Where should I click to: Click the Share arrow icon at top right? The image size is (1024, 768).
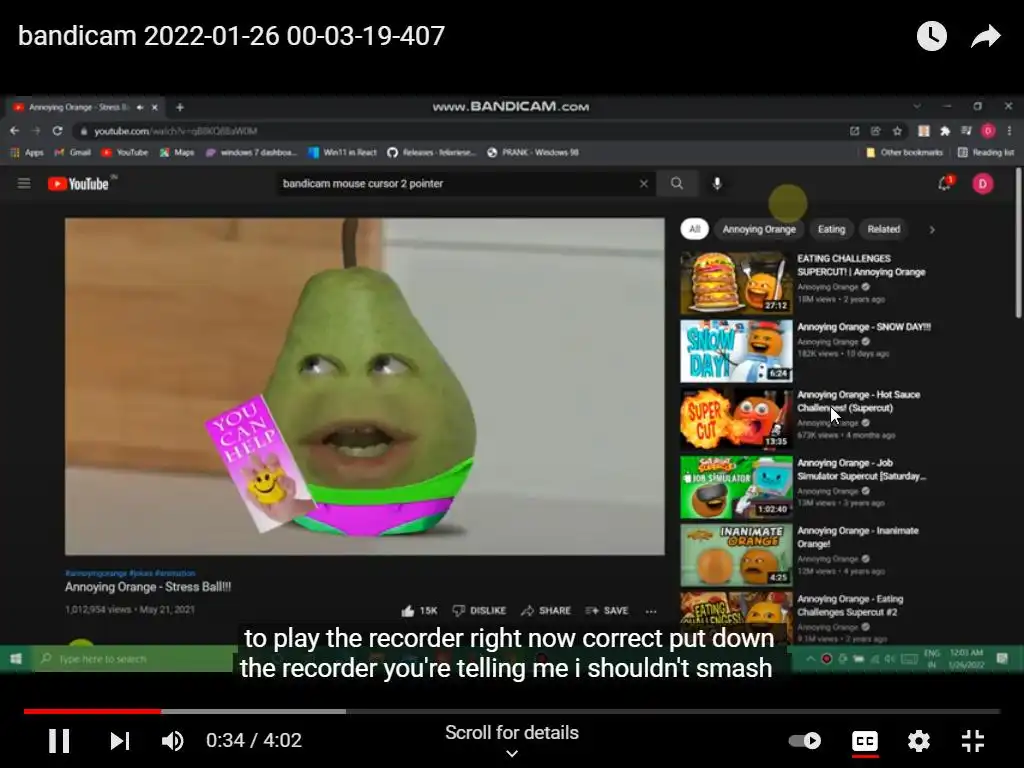tap(985, 36)
